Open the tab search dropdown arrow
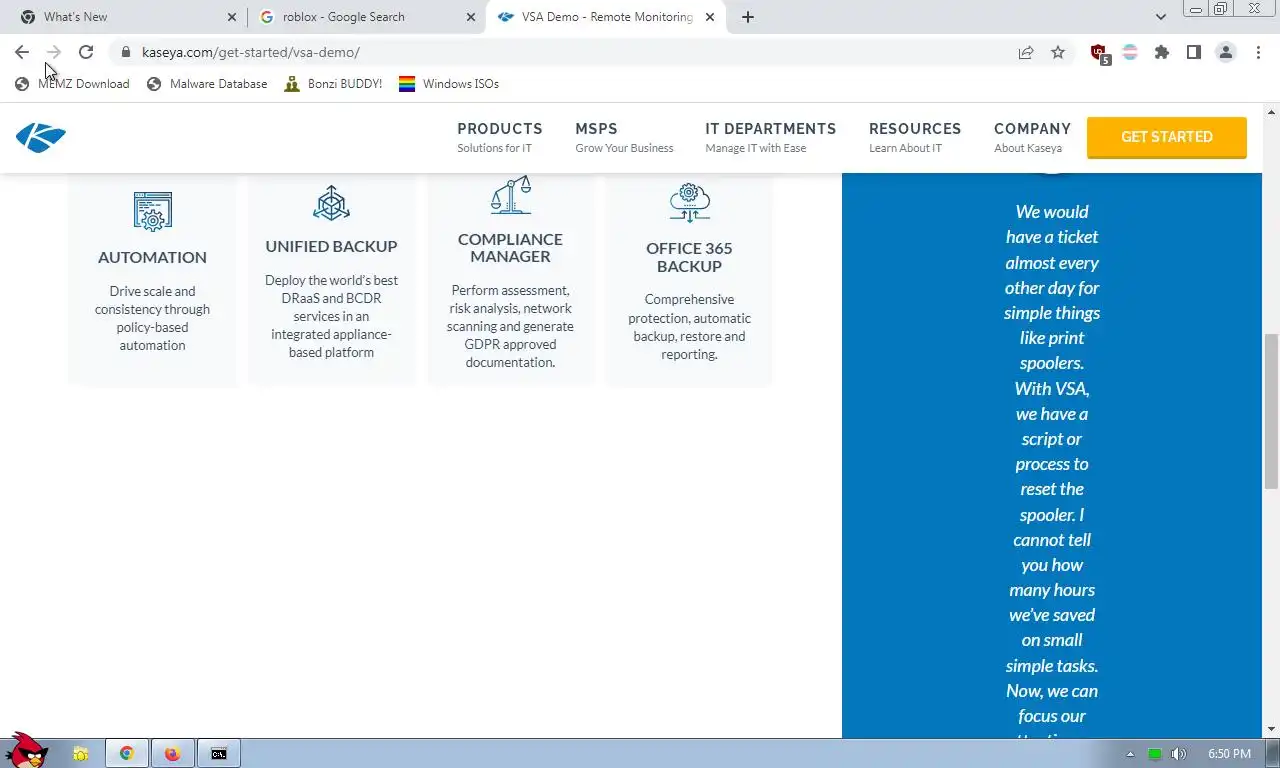Image resolution: width=1280 pixels, height=768 pixels. point(1161,17)
